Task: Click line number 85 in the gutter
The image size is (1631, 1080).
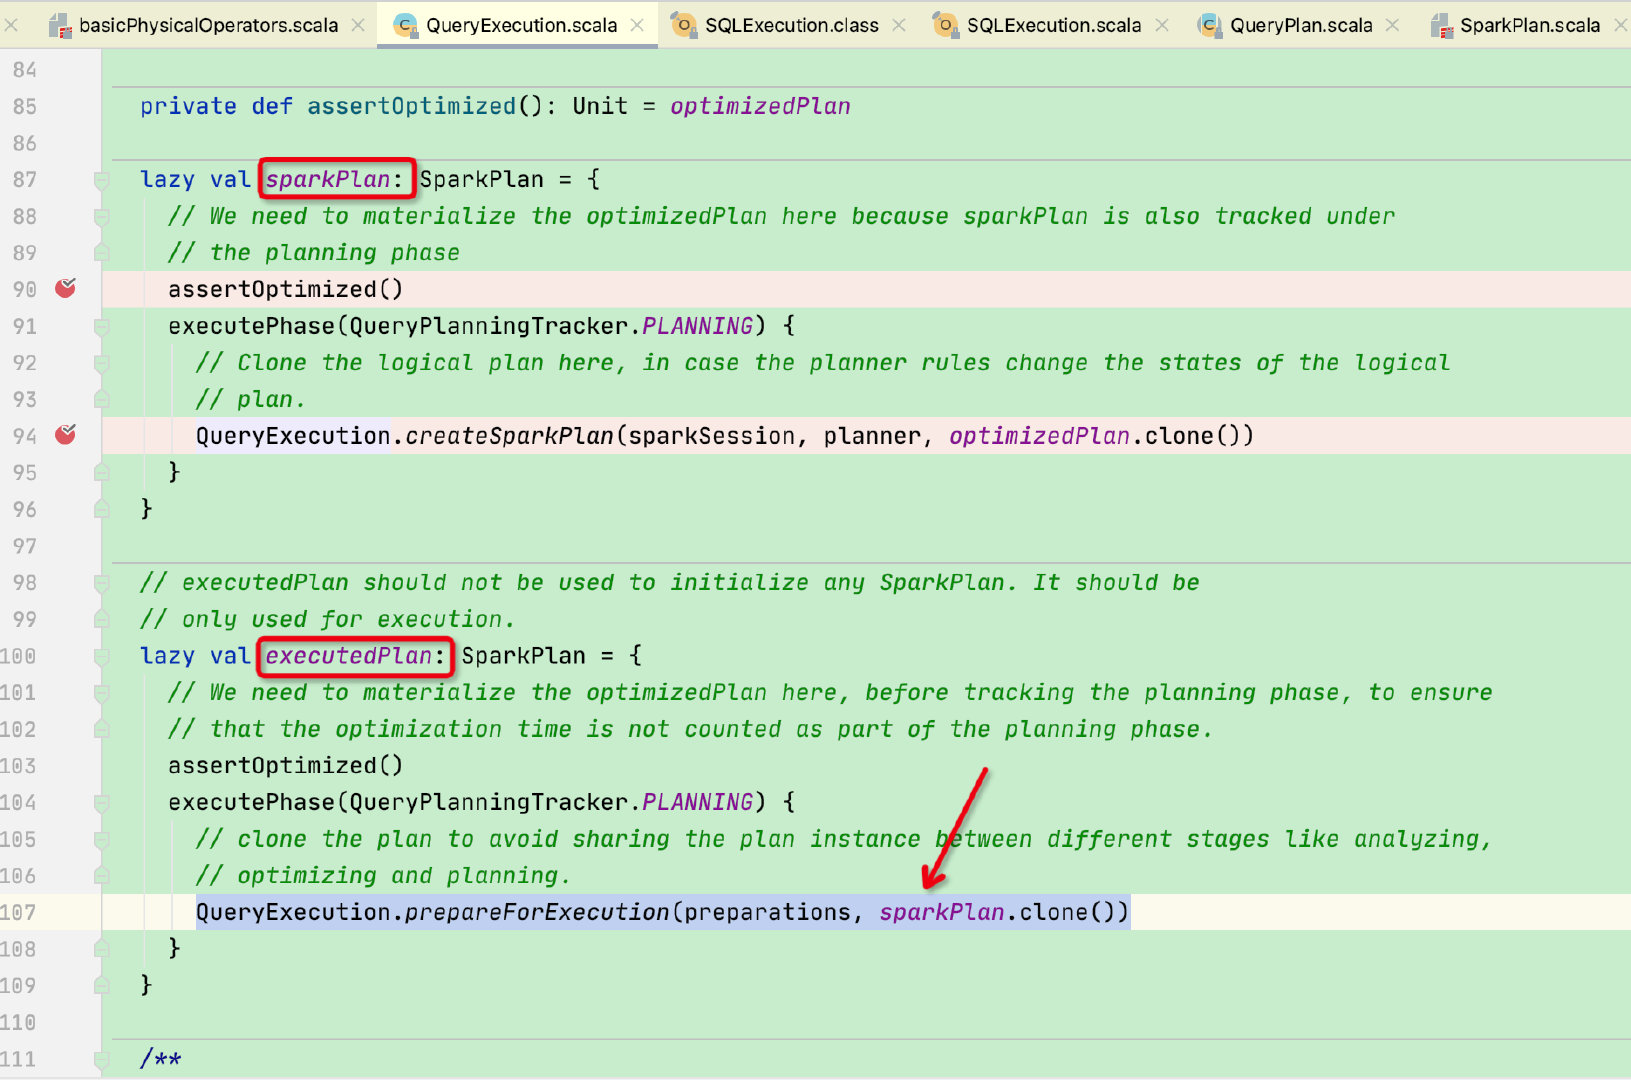Action: (25, 106)
